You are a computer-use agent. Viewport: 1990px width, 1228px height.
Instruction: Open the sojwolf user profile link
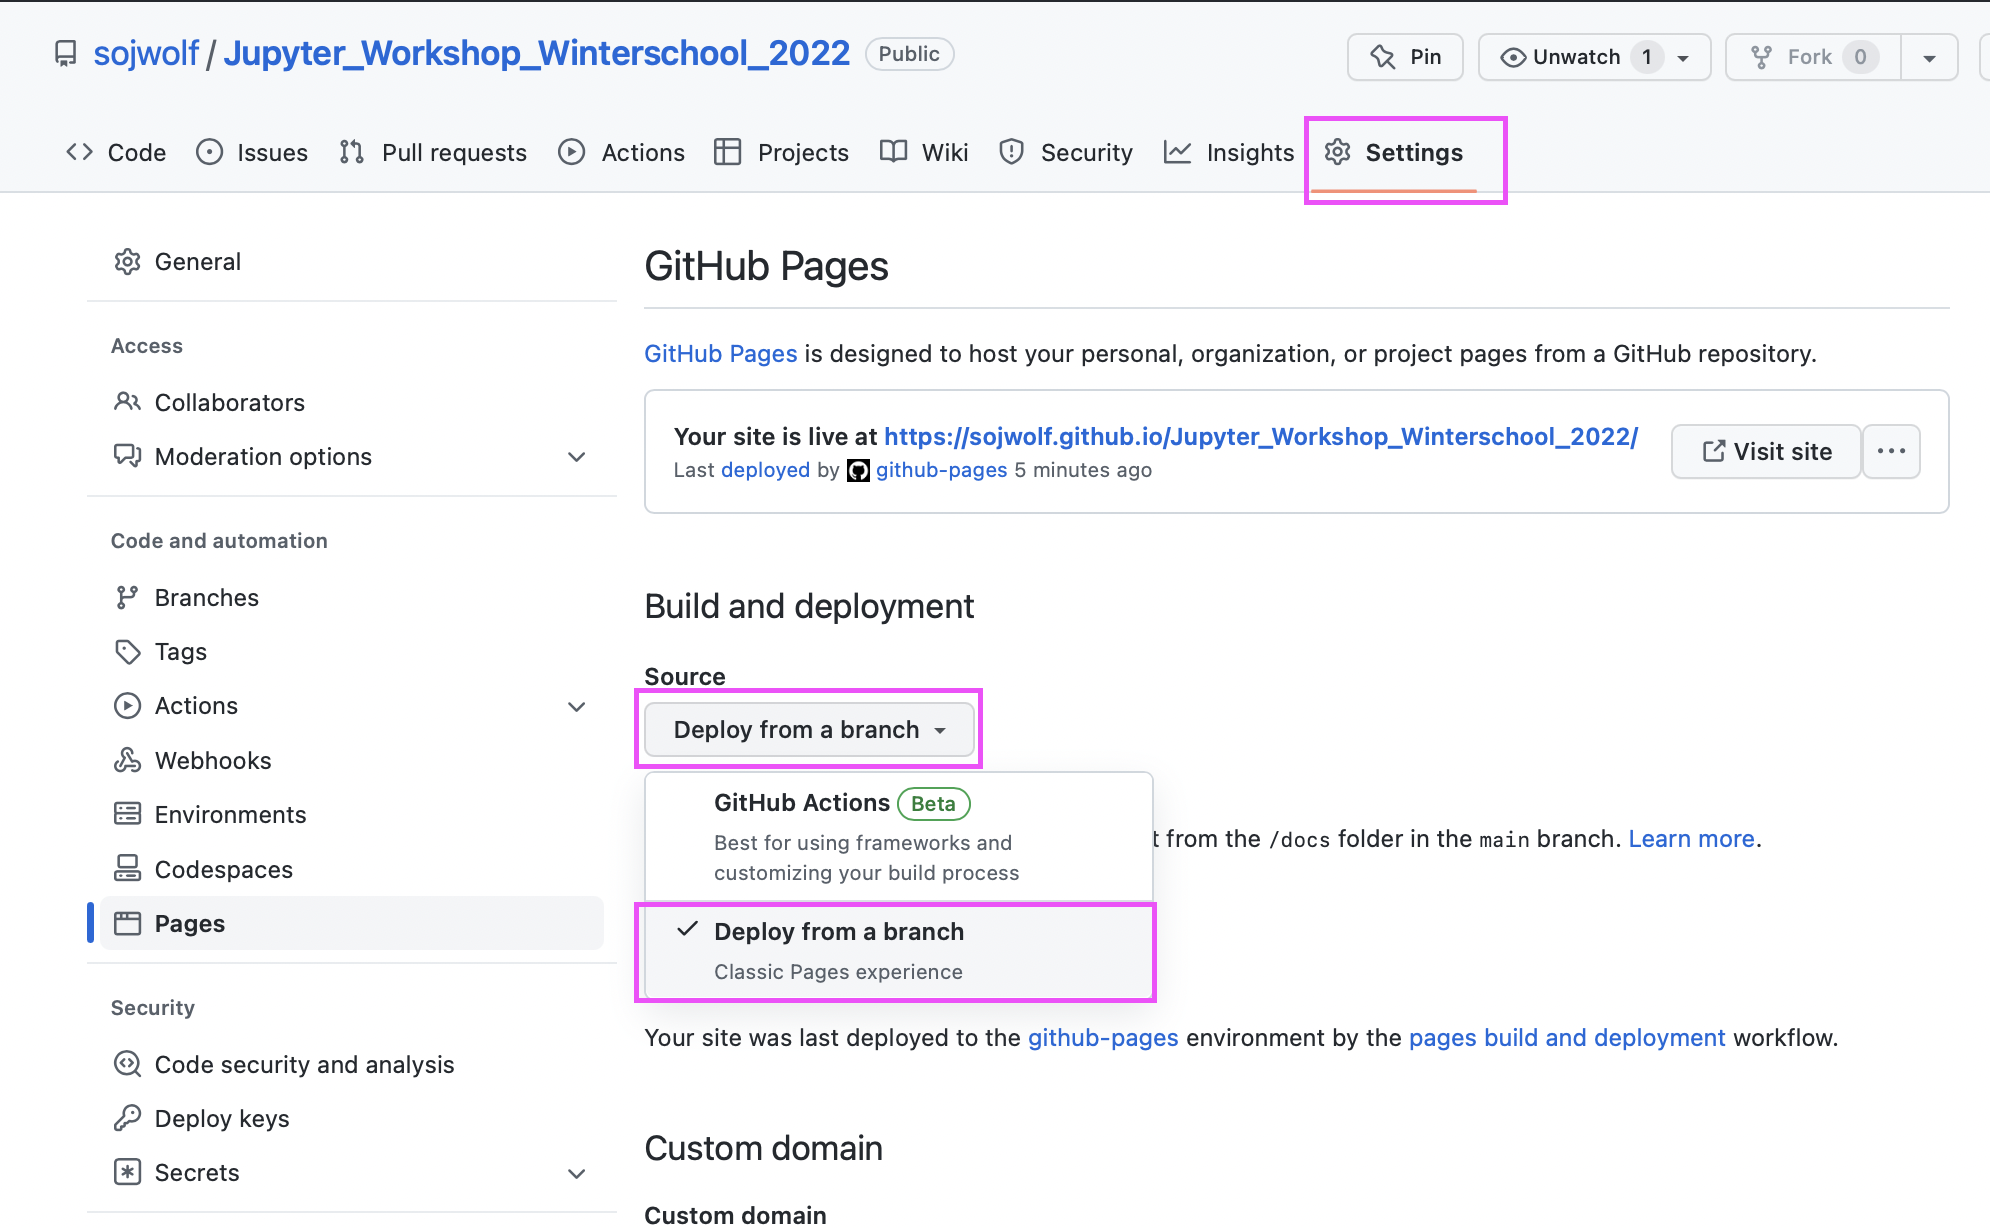146,53
